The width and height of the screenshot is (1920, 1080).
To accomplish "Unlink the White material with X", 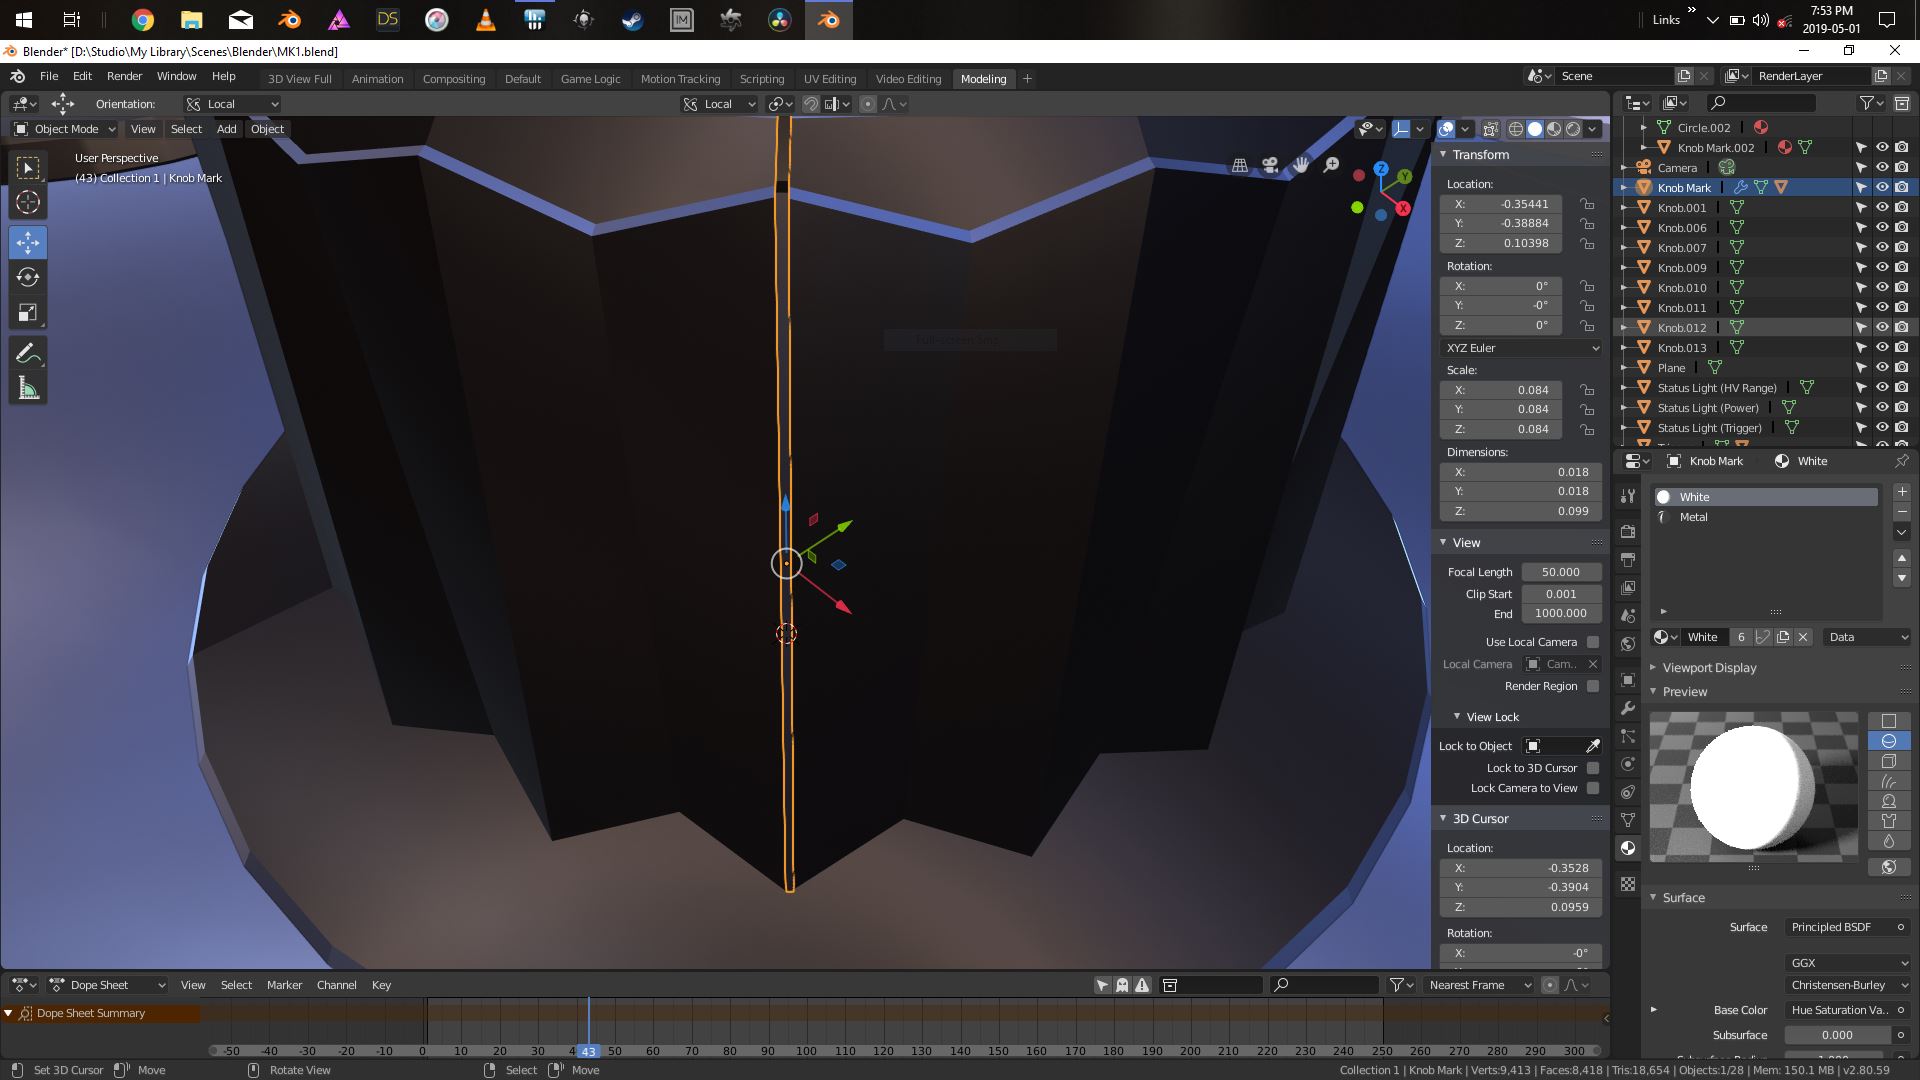I will [1803, 637].
